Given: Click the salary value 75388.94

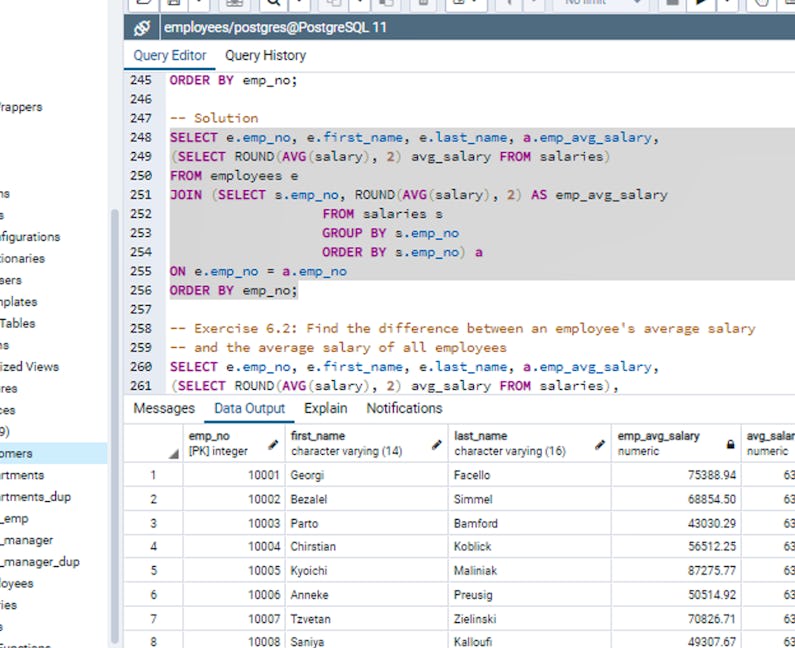Looking at the screenshot, I should click(676, 475).
